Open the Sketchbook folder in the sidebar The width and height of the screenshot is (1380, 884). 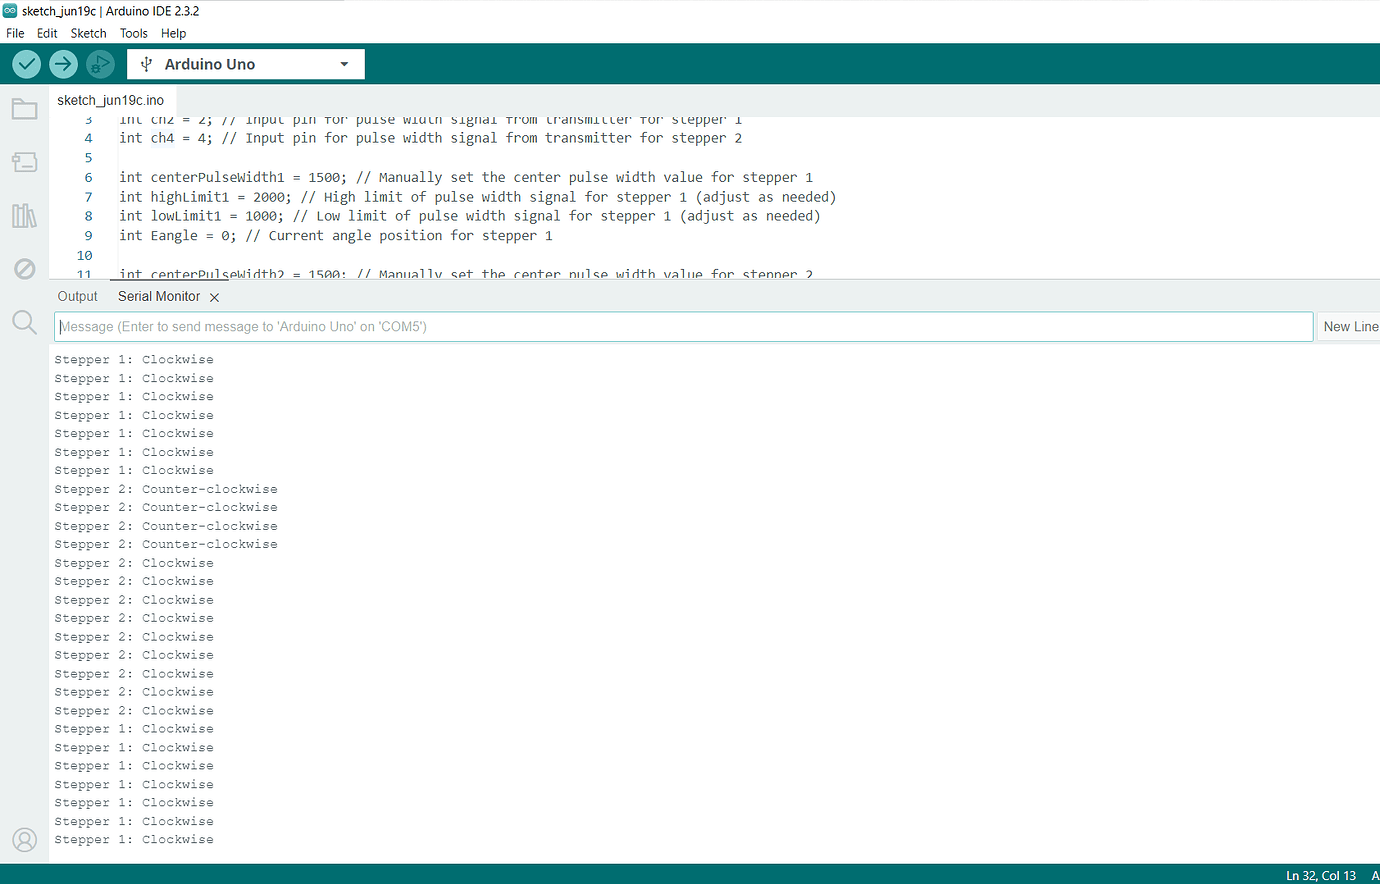(x=24, y=108)
